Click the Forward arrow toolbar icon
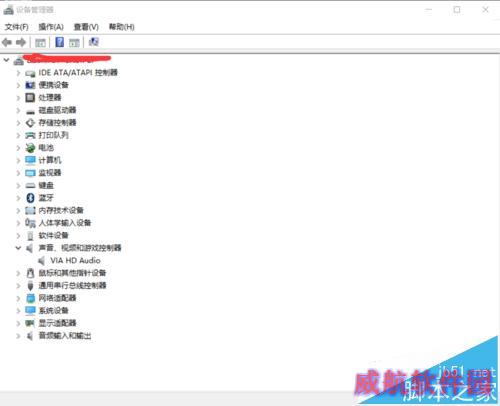The height and width of the screenshot is (406, 500). pos(21,42)
